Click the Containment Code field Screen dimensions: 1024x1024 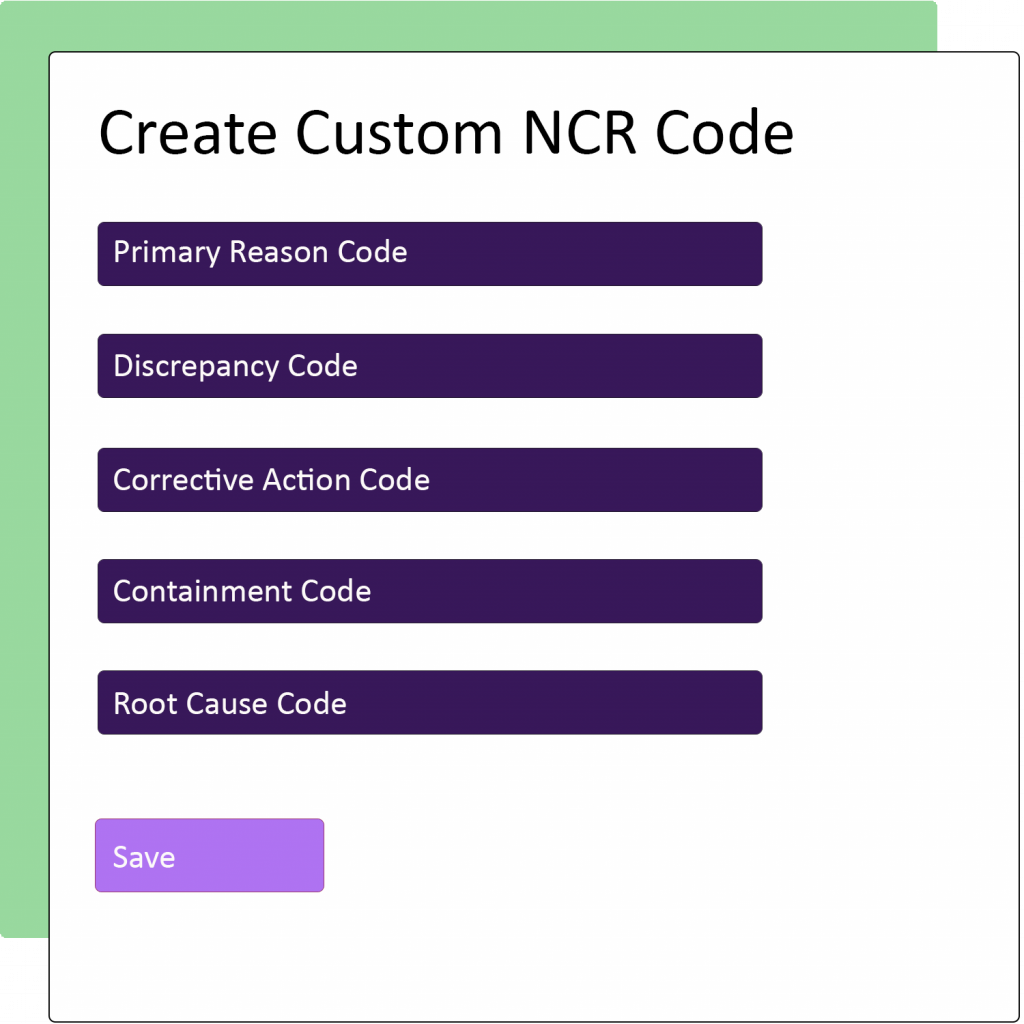point(430,591)
